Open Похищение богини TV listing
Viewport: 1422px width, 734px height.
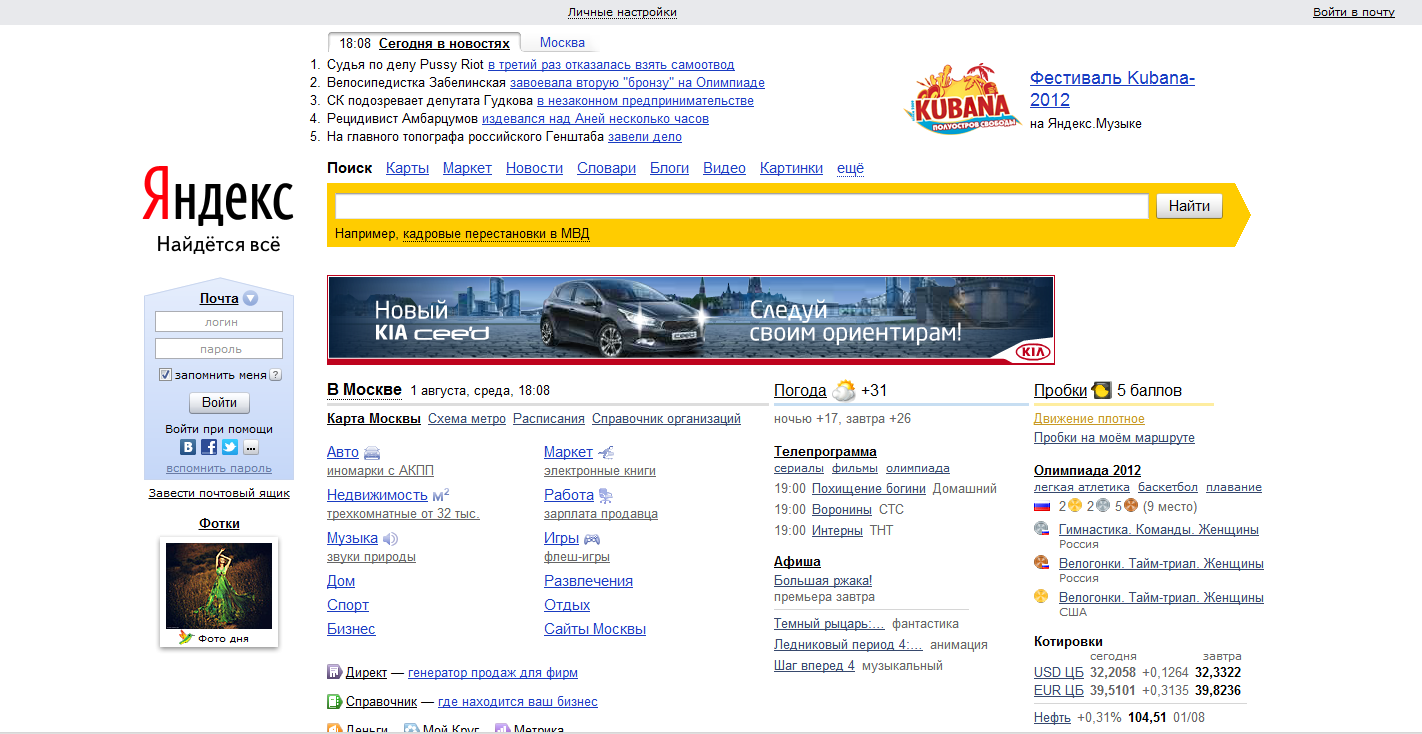pyautogui.click(x=869, y=489)
